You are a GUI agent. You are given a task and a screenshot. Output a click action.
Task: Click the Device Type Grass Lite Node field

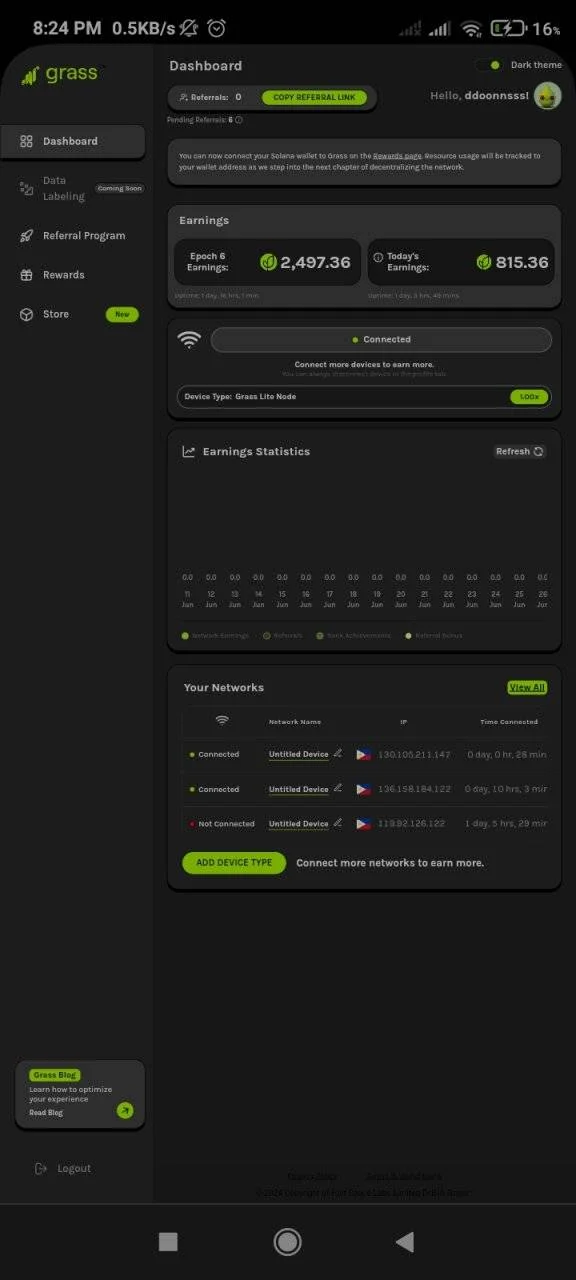click(364, 397)
